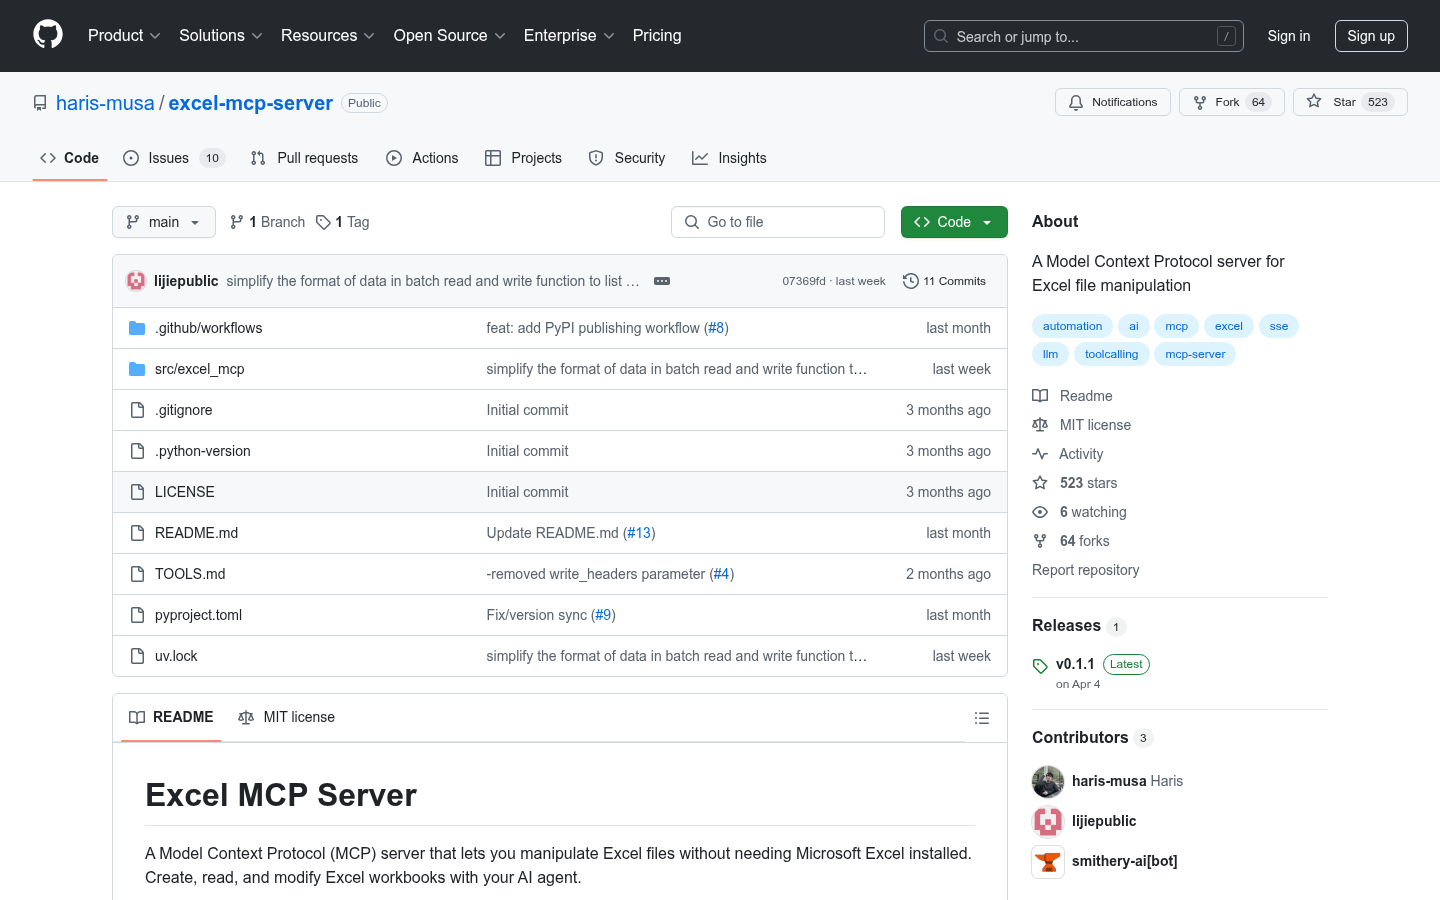Click the lijiepublic contributor avatar
This screenshot has height=900, width=1440.
click(1048, 821)
